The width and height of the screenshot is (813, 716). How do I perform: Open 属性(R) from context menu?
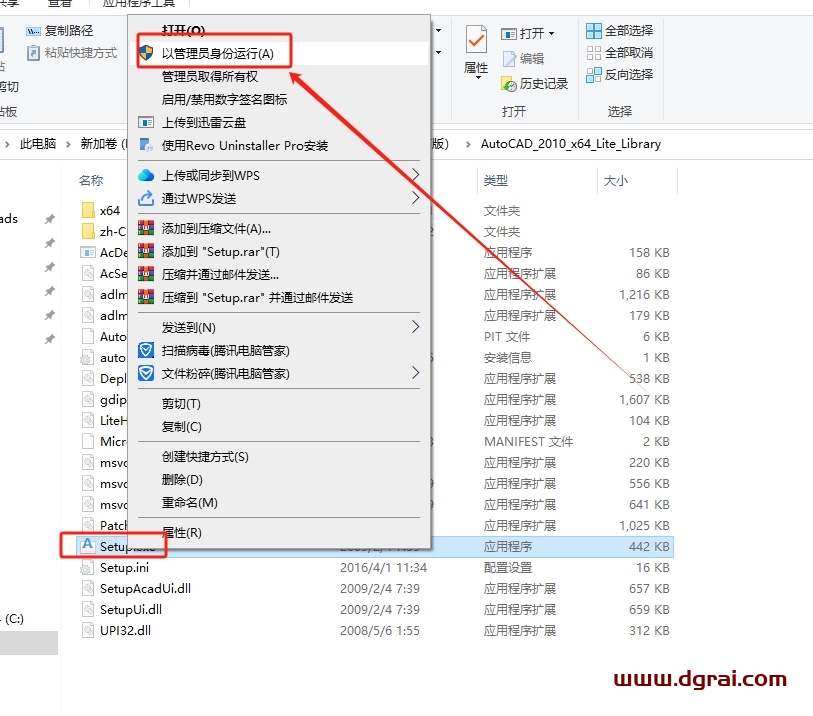181,533
